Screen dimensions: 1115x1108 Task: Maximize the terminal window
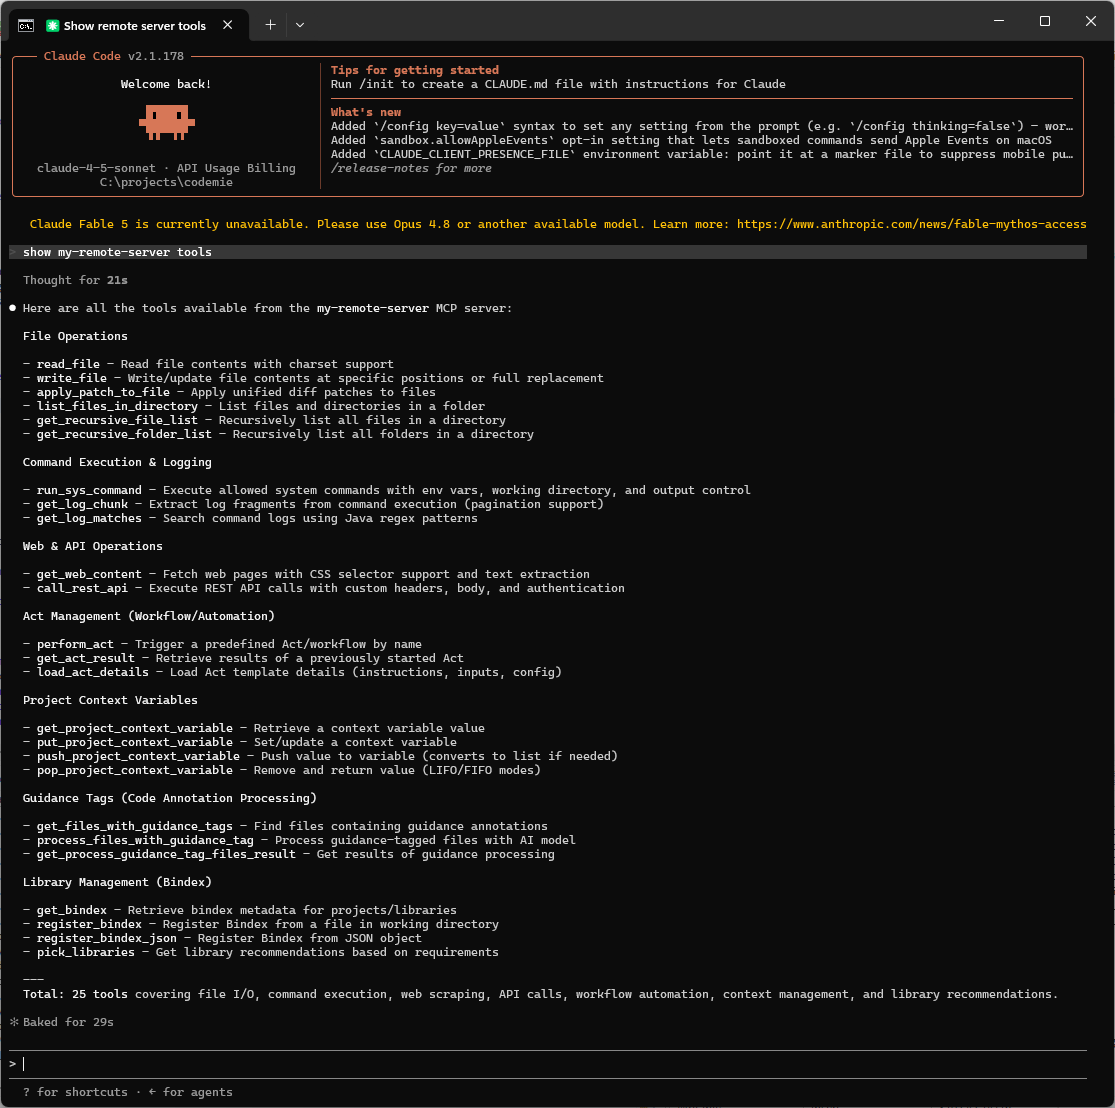[1045, 21]
